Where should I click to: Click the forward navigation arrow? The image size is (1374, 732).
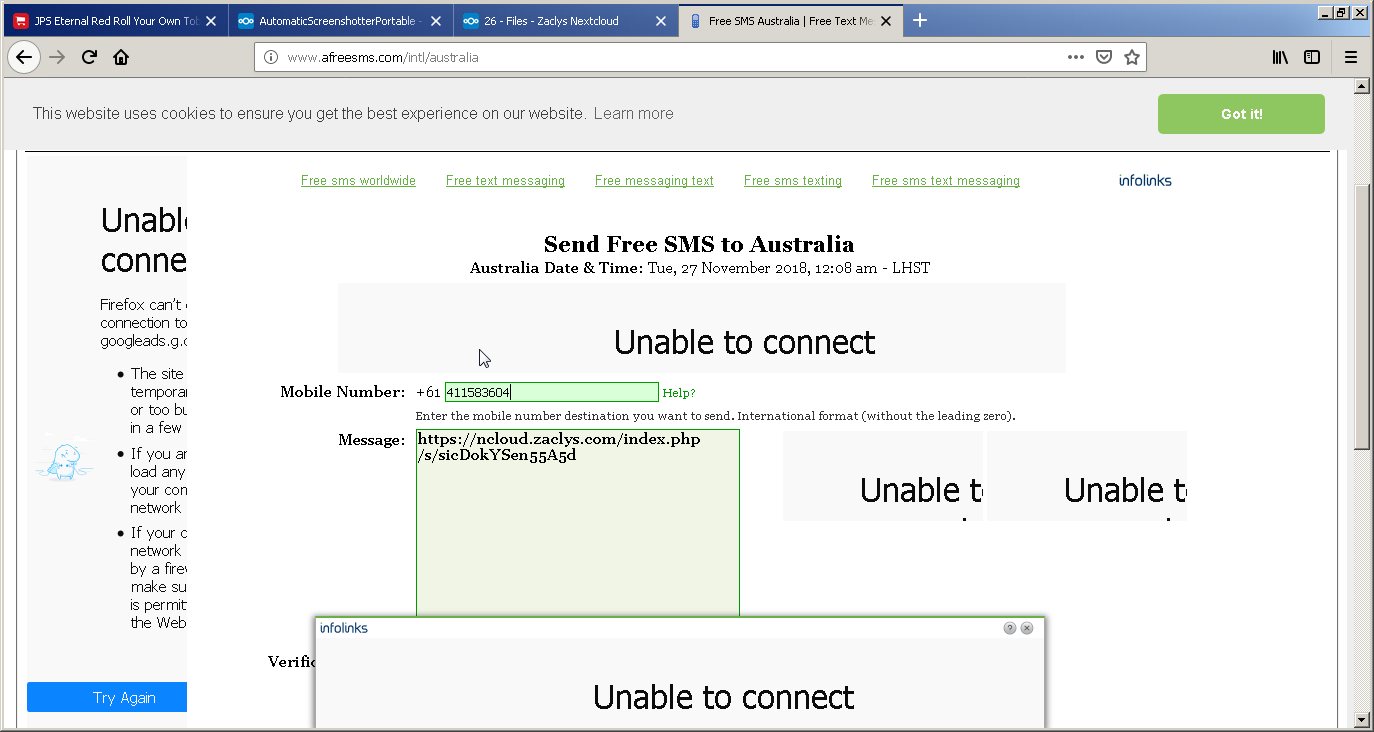point(57,57)
